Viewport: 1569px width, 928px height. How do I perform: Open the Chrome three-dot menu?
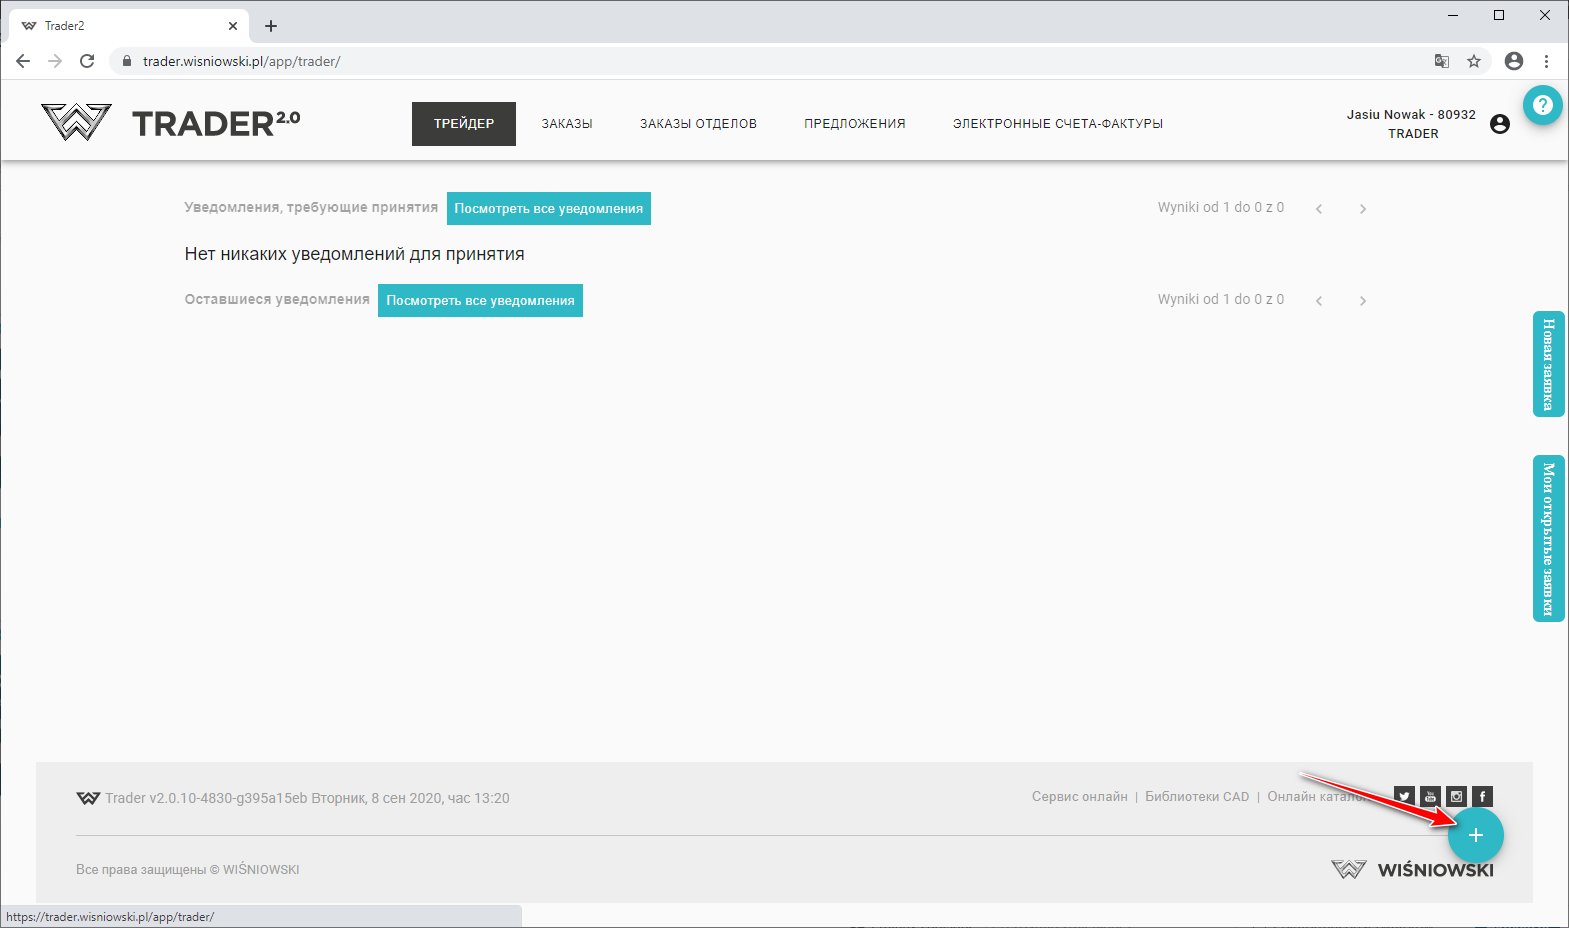pos(1546,61)
